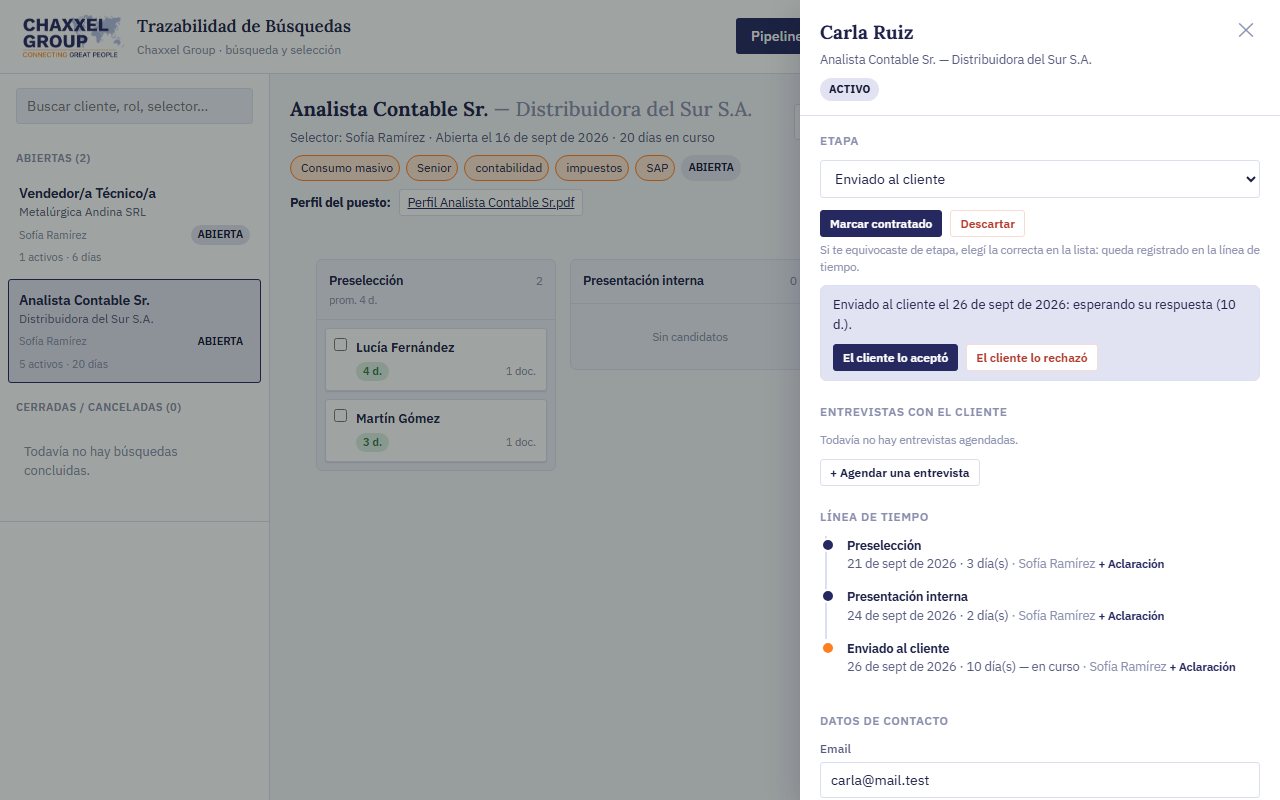Open Perfil Analista Contable Sr.pdf link
This screenshot has width=1280, height=800.
click(x=491, y=202)
